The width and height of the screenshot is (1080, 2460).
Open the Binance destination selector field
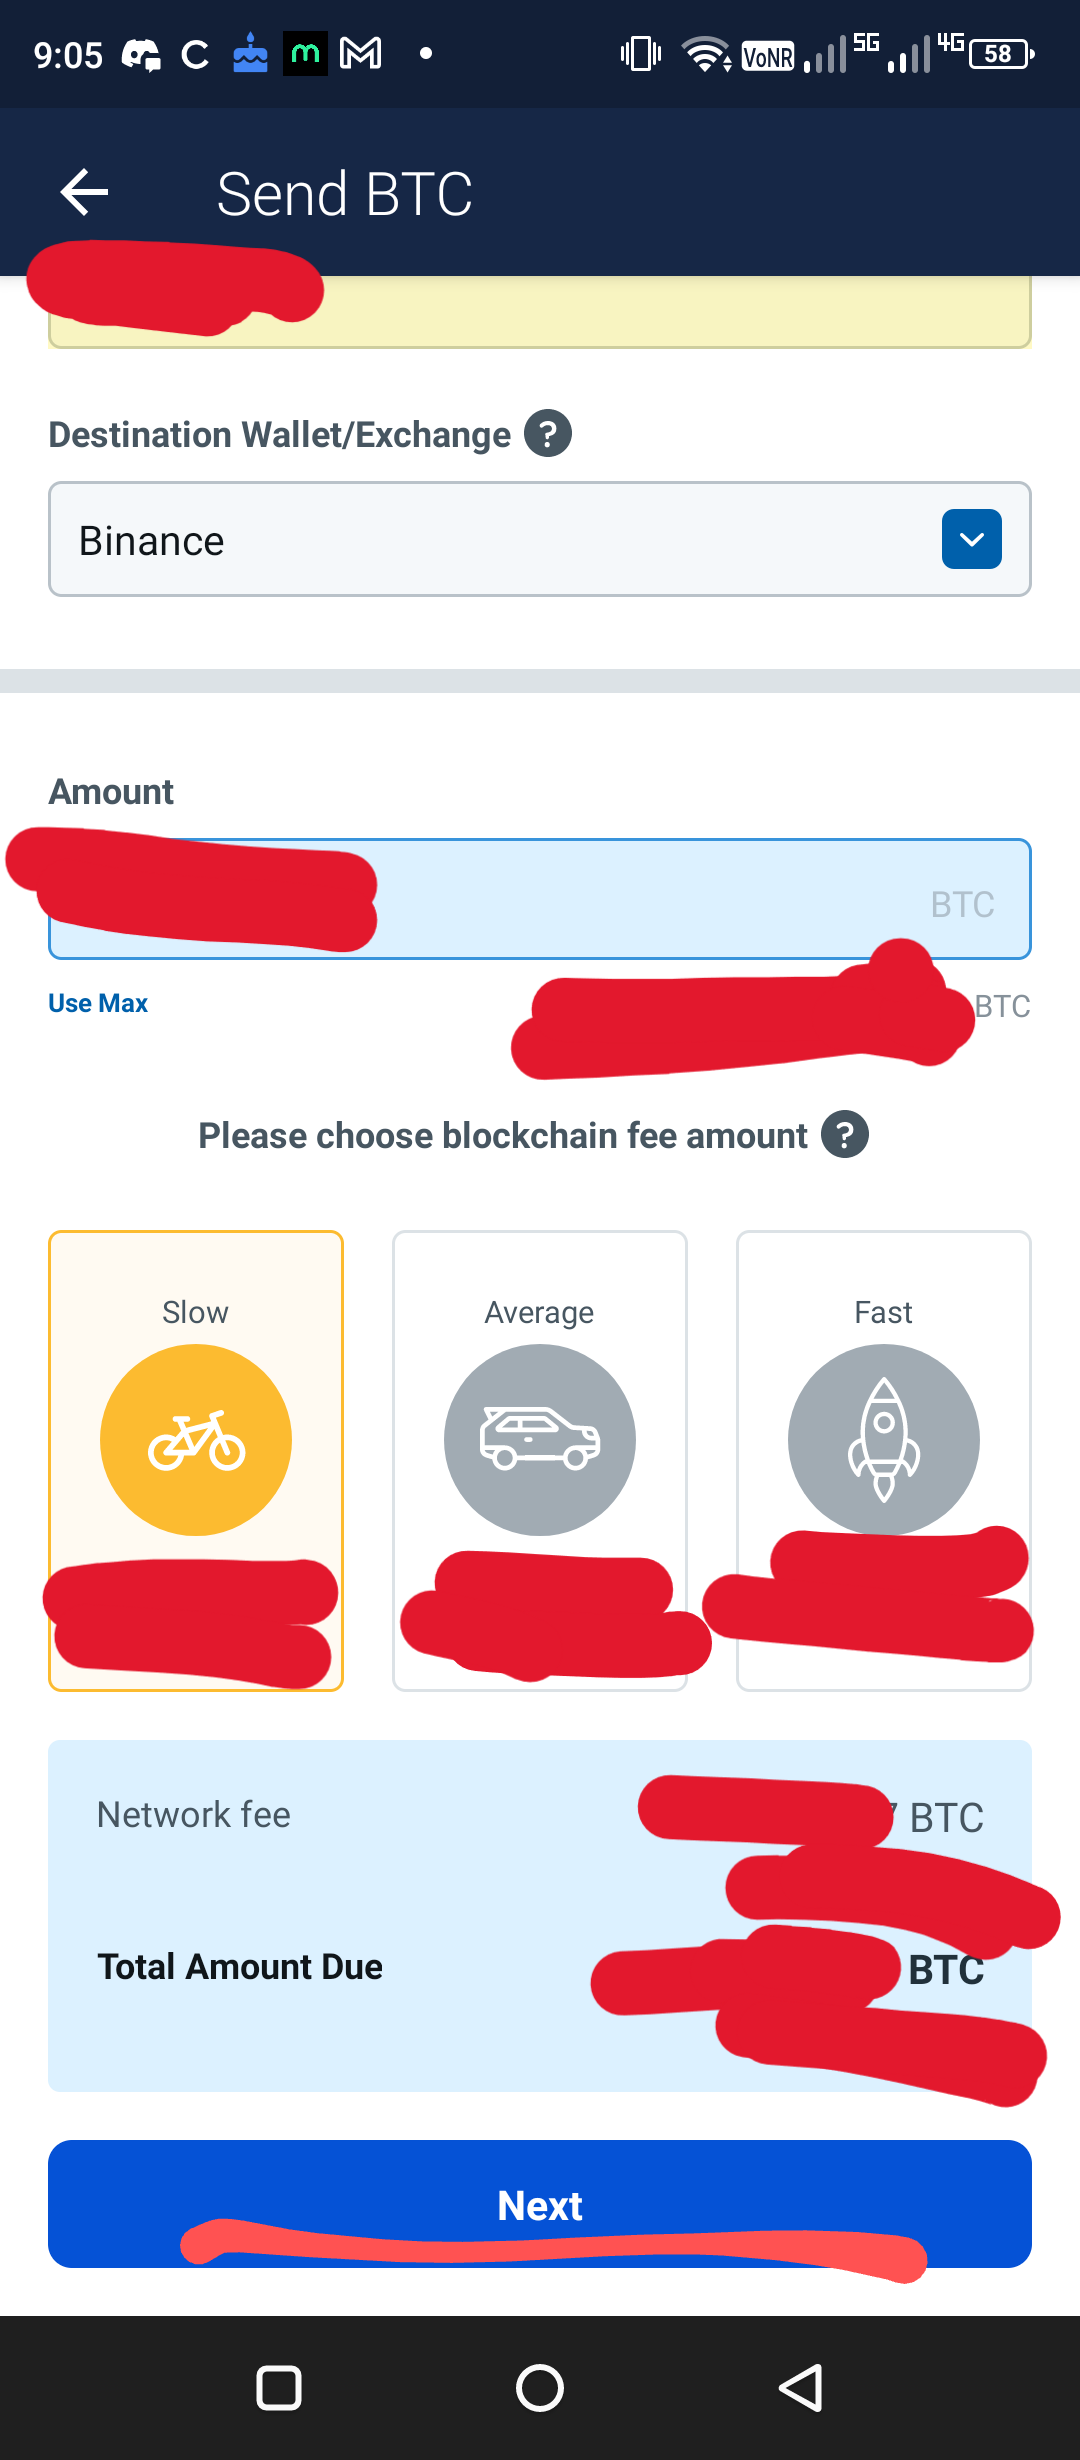(540, 539)
